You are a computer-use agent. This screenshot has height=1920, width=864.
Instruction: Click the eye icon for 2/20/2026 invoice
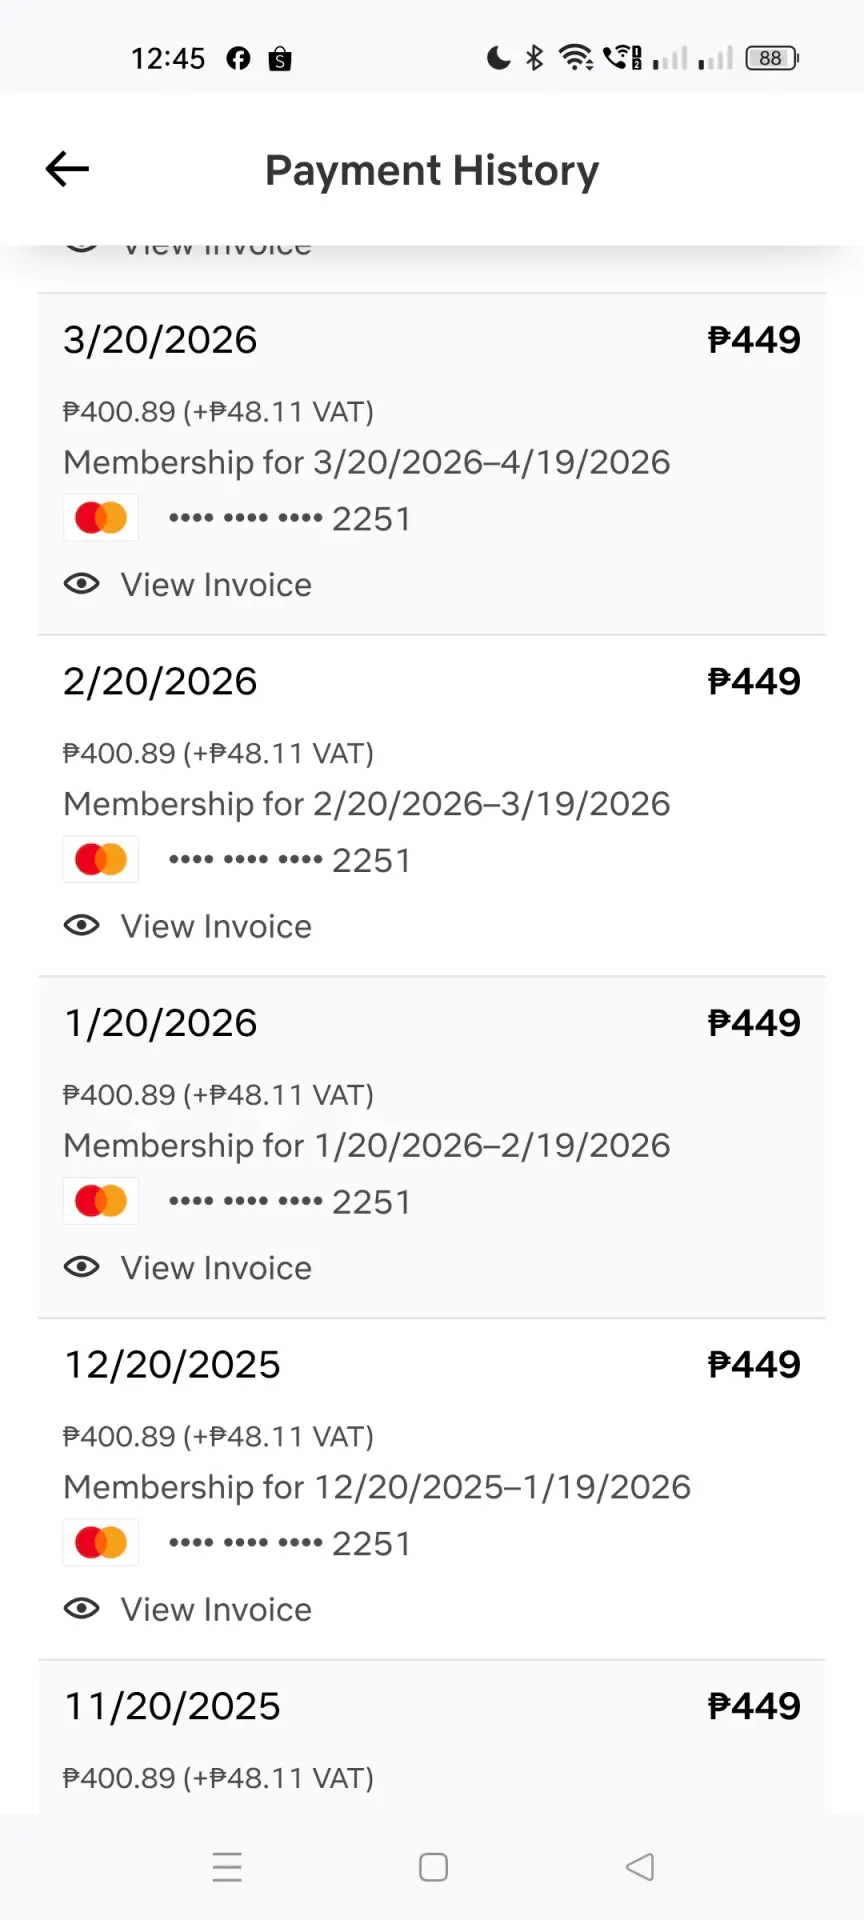(82, 926)
